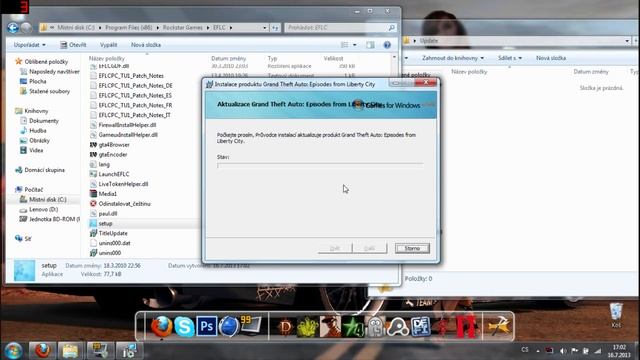The height and width of the screenshot is (360, 640).
Task: Open the Dokumenty library
Action: pyautogui.click(x=44, y=121)
